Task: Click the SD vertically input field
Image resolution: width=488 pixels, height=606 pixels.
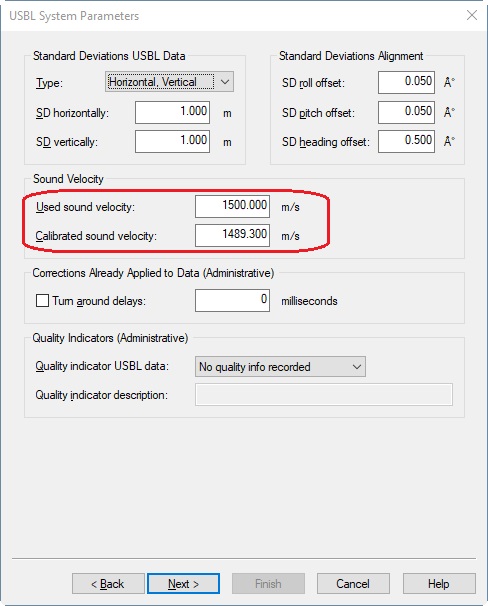Action: [x=172, y=141]
